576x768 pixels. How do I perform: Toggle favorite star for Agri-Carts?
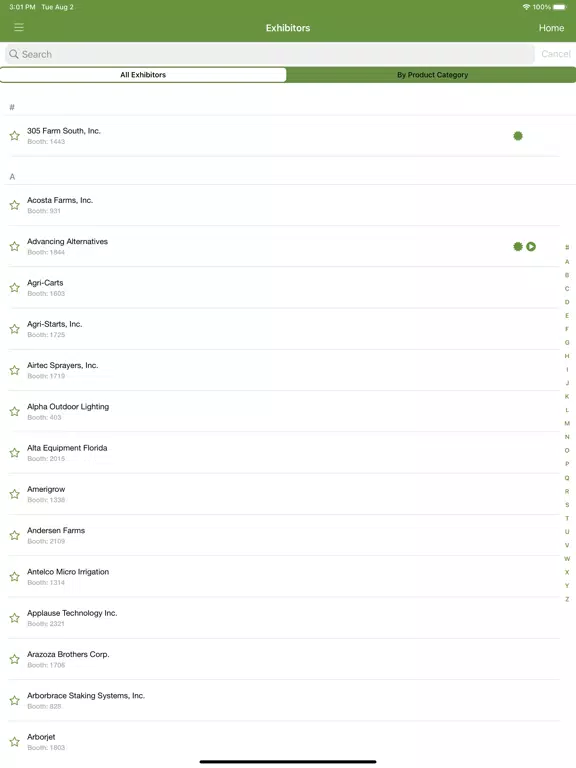[x=15, y=288]
